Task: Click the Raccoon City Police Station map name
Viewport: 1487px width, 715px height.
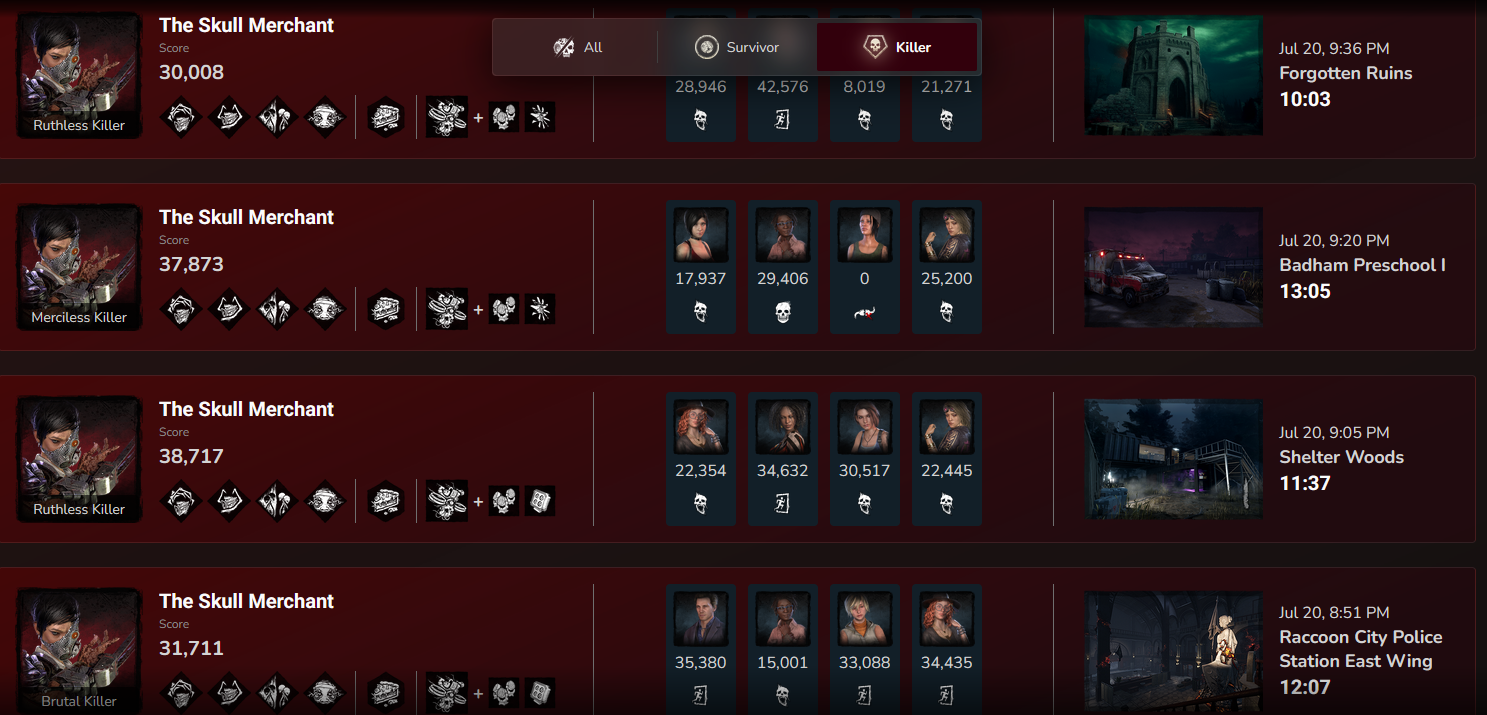Action: [x=1361, y=649]
